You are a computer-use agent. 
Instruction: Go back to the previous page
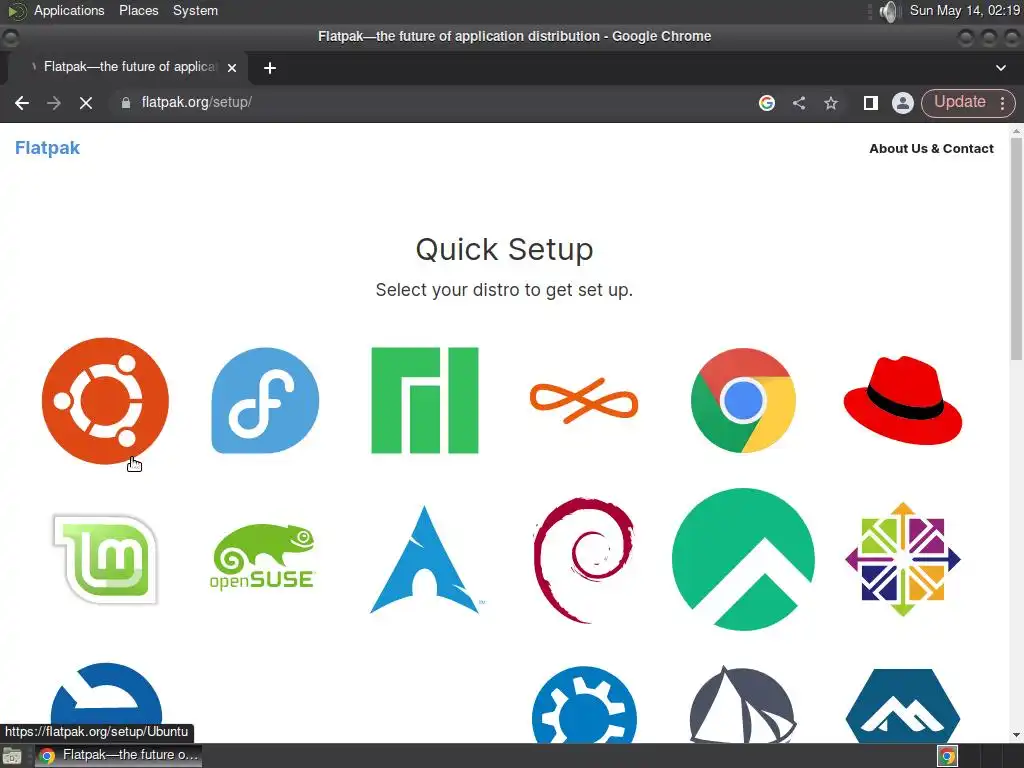coord(22,103)
